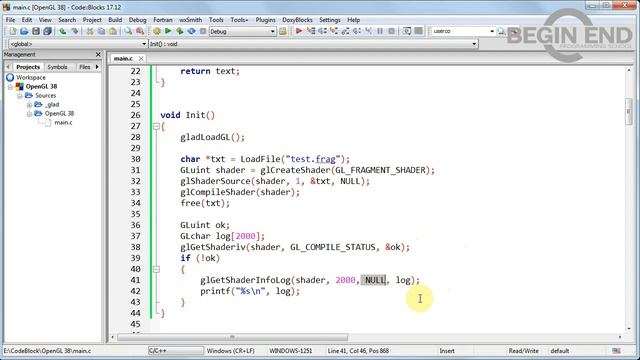640x360 pixels.
Task: Run the project with green play icon
Action: pyautogui.click(x=168, y=31)
